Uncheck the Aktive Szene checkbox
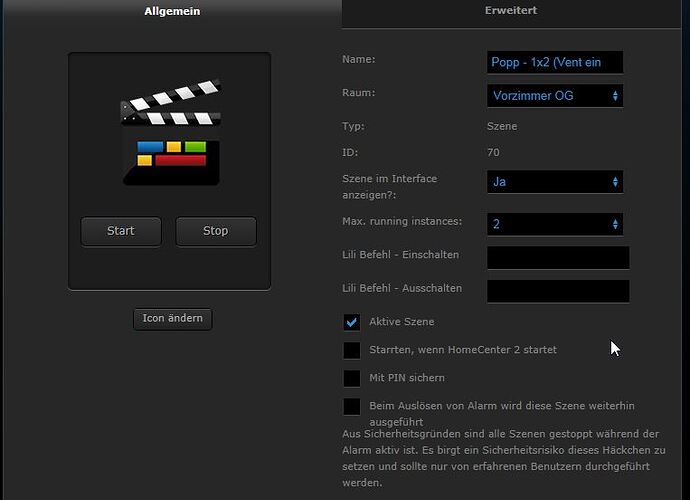 click(x=352, y=322)
